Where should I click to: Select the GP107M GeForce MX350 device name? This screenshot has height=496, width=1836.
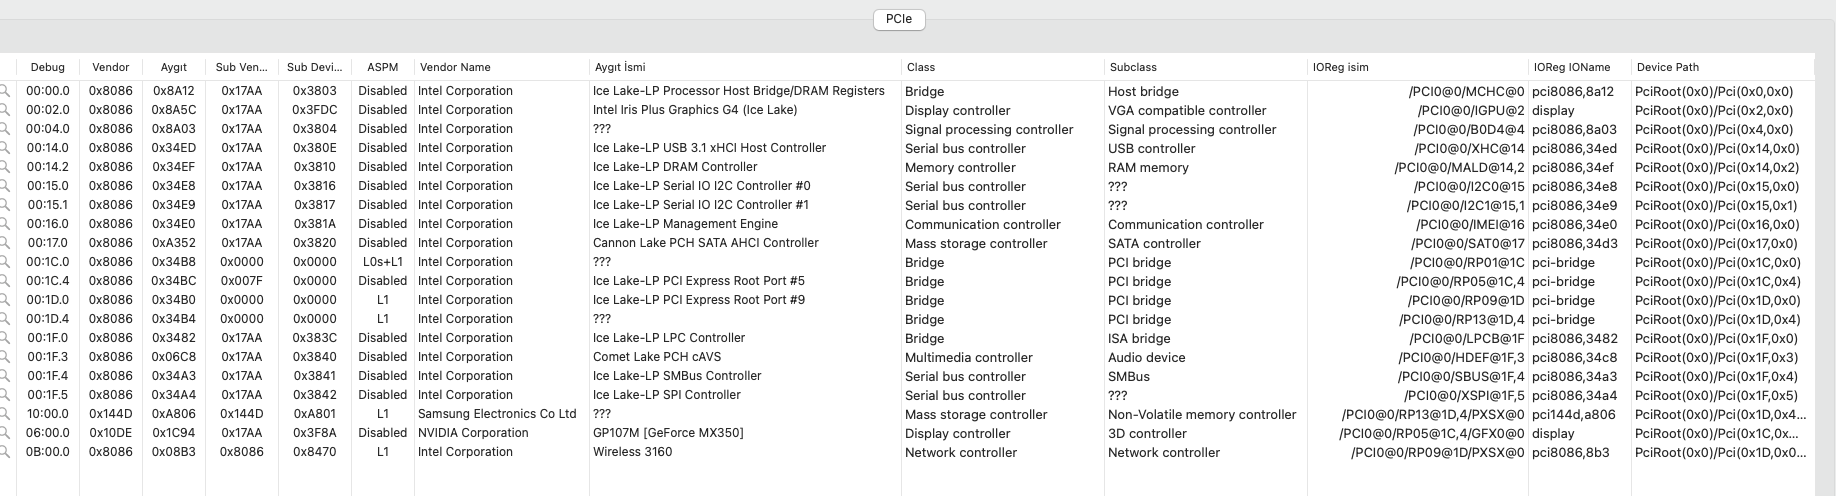pos(668,433)
